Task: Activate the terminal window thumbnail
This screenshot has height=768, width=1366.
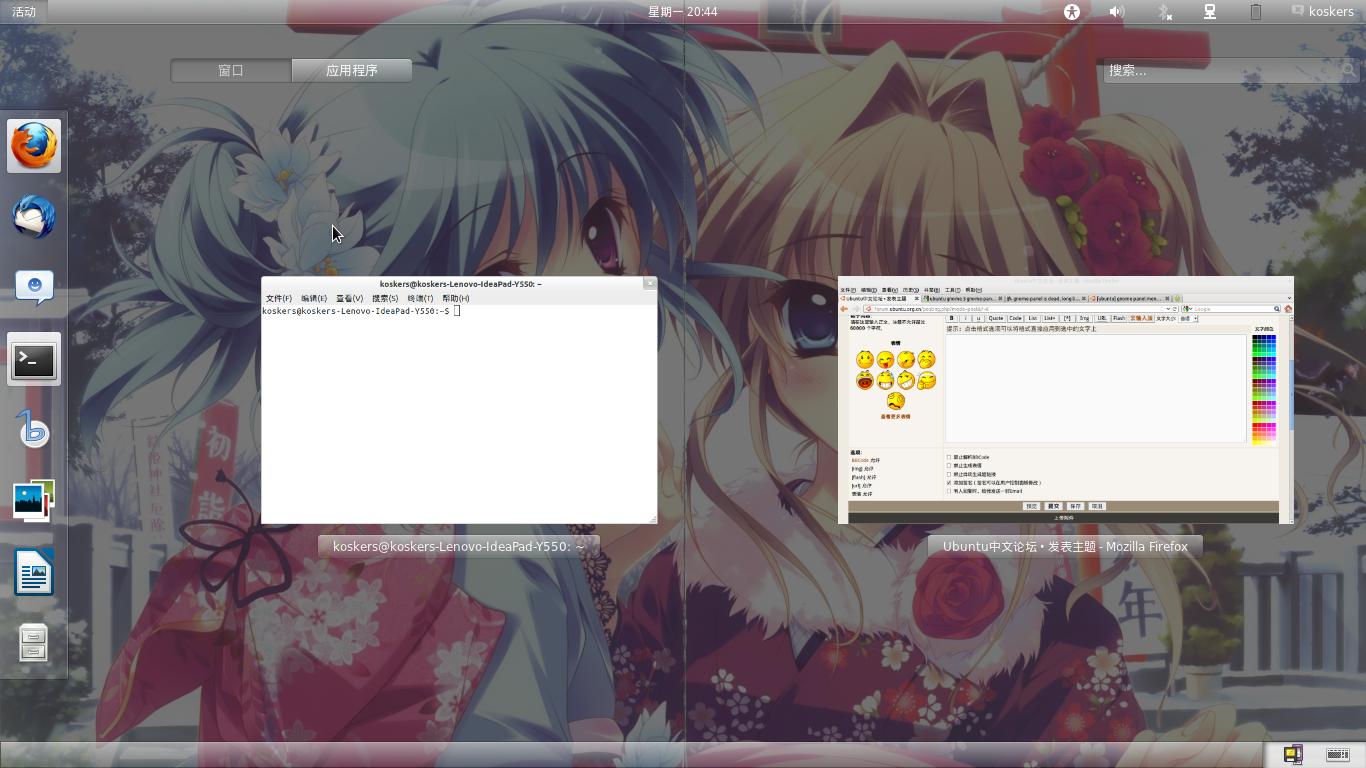Action: (x=459, y=400)
